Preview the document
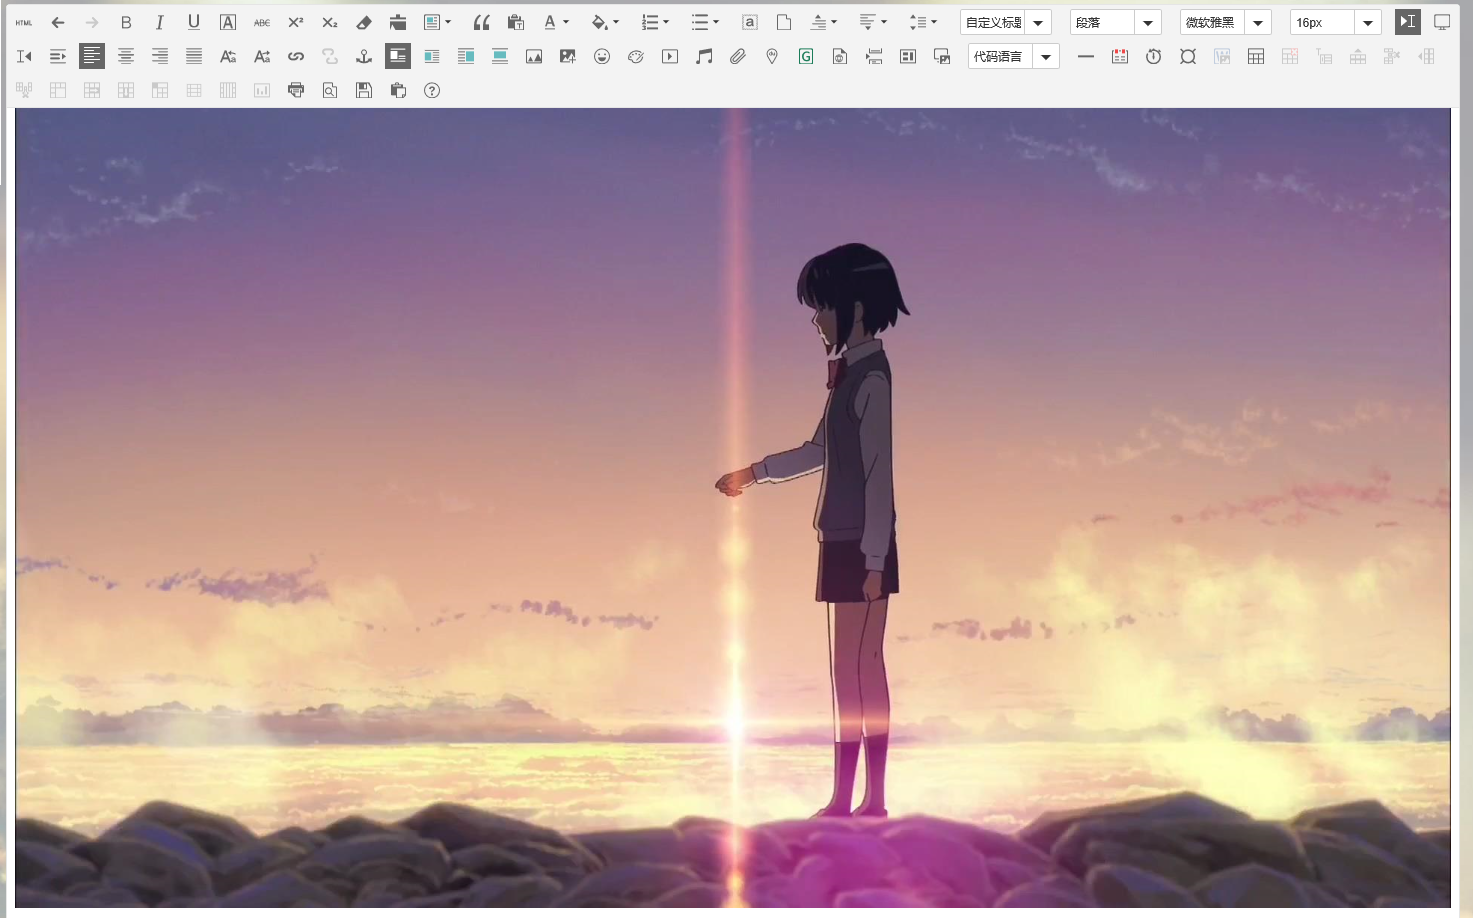Image resolution: width=1473 pixels, height=918 pixels. tap(330, 90)
